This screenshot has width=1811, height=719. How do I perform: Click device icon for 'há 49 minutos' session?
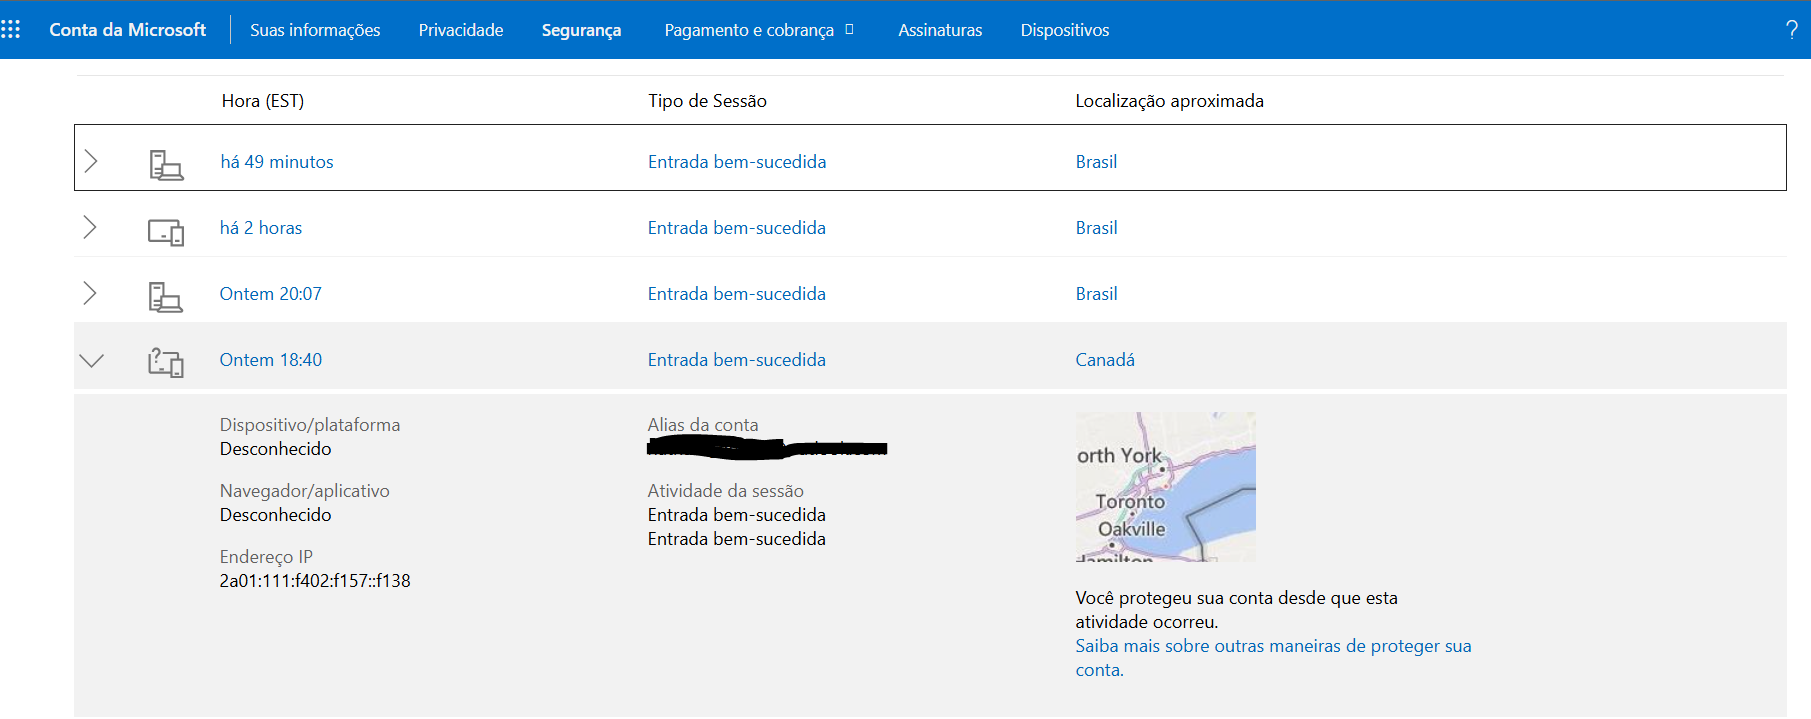[166, 164]
